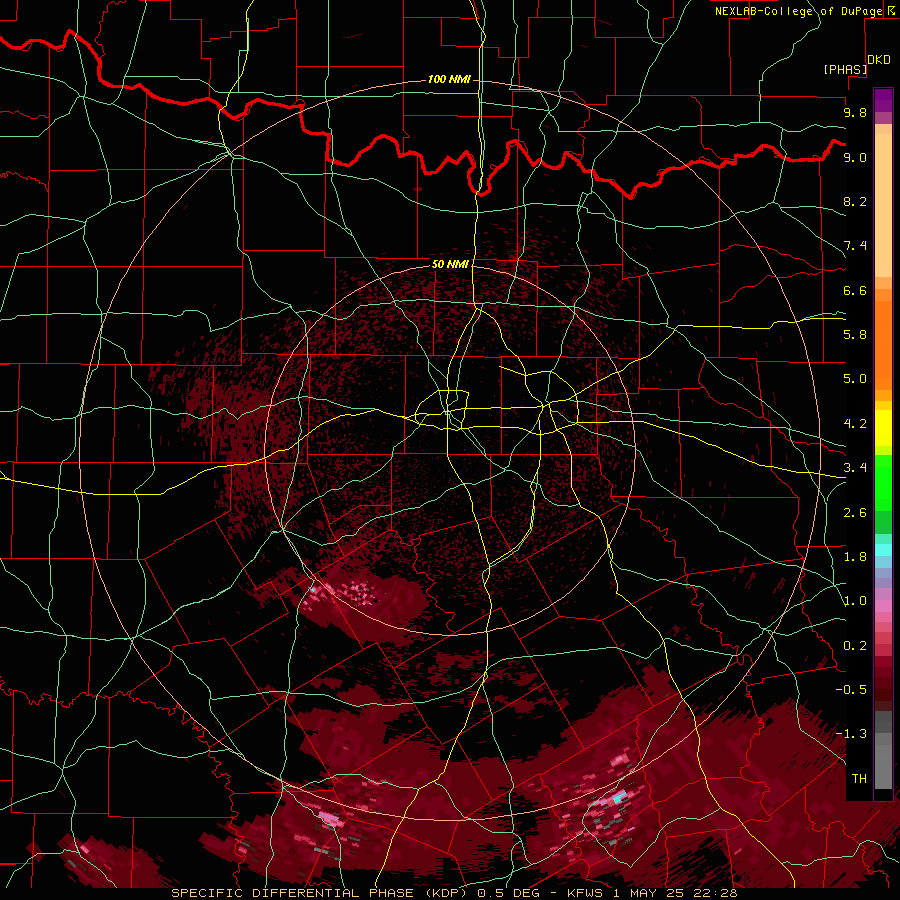Click the "DKD" product code label
The image size is (900, 900).
click(x=879, y=60)
